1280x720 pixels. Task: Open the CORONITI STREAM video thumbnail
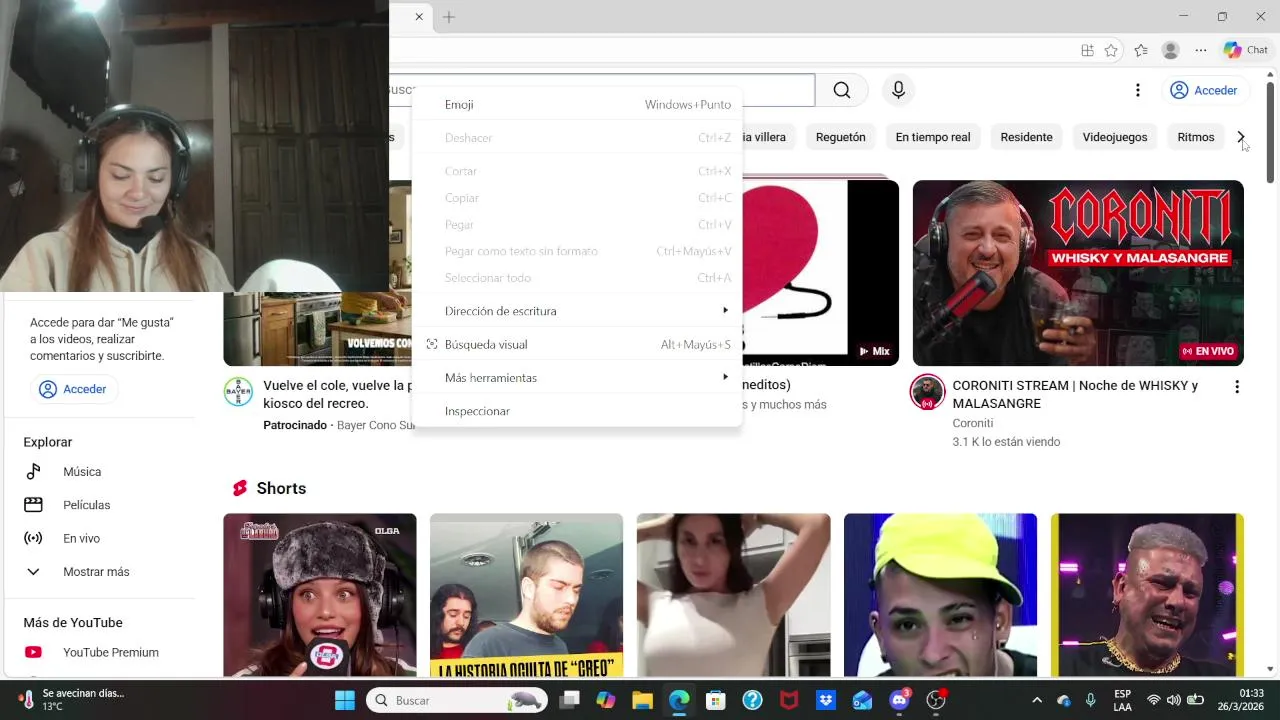point(1078,273)
